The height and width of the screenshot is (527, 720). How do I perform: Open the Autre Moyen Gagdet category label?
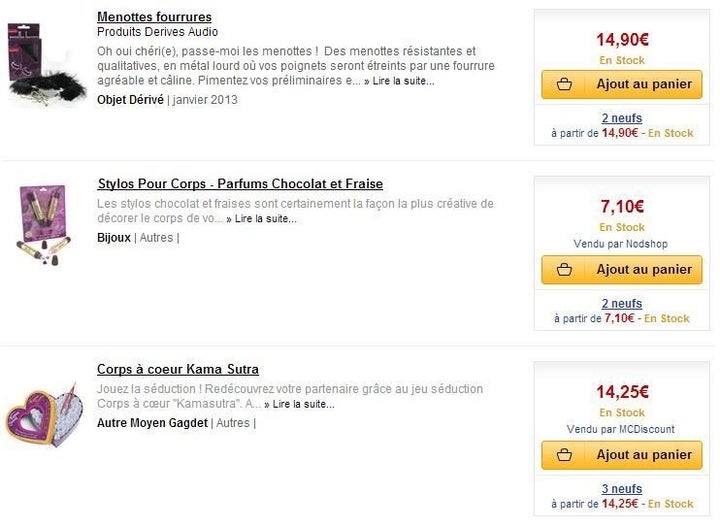152,423
